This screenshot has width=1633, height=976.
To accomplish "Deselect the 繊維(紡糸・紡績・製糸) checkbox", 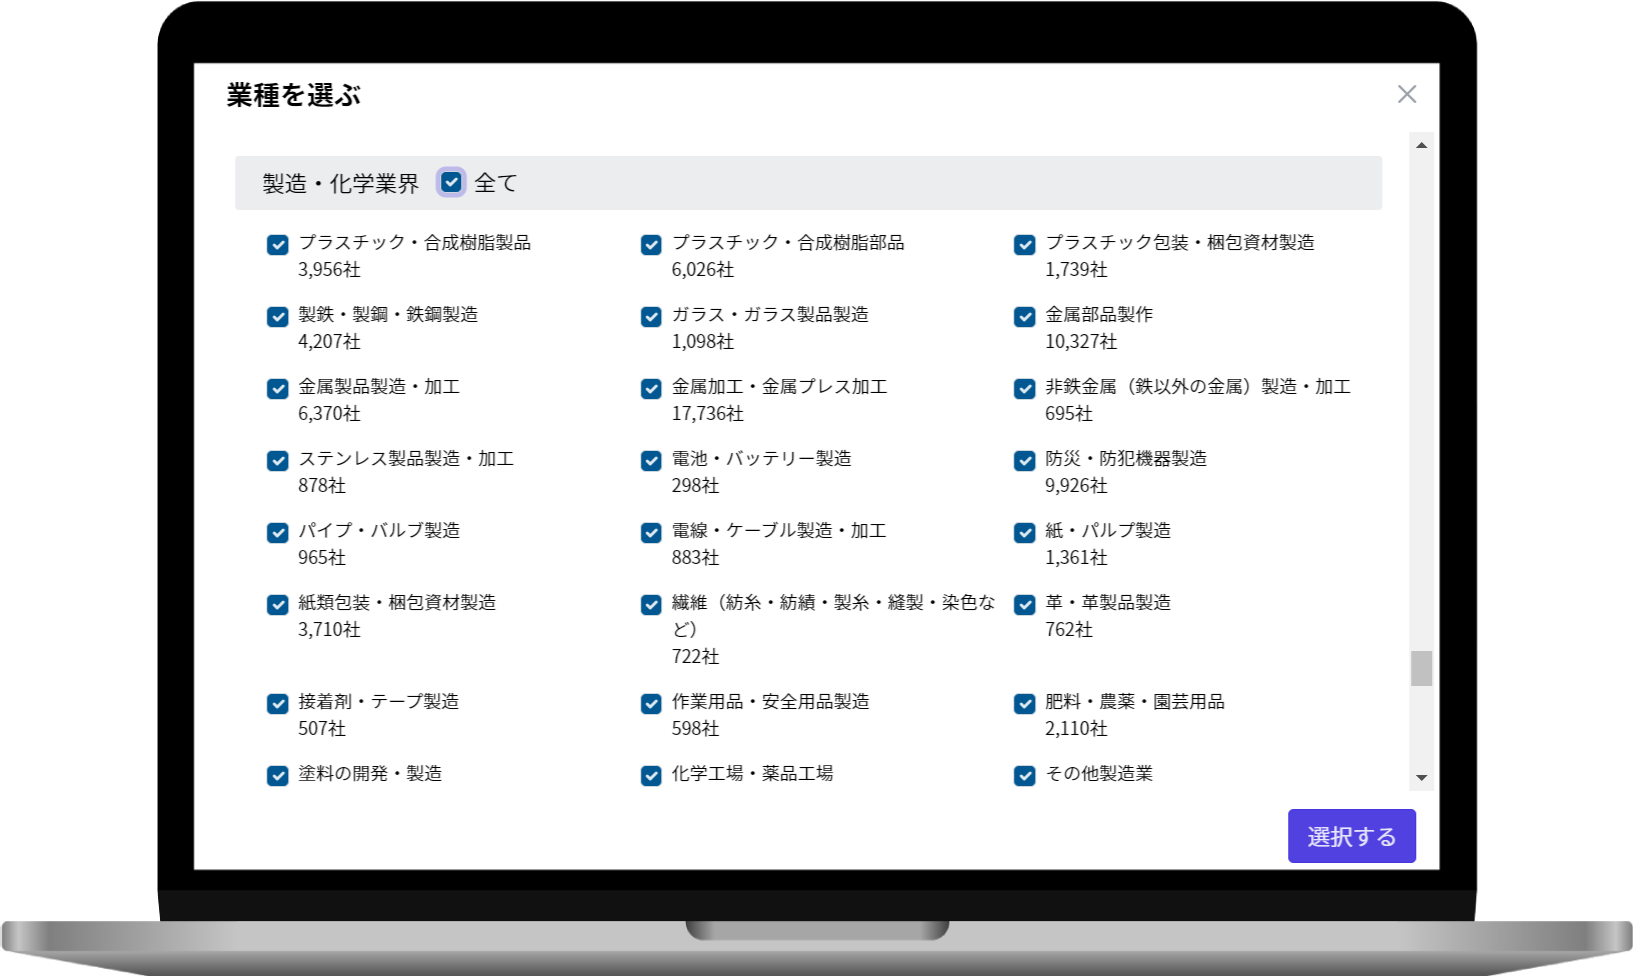I will pyautogui.click(x=651, y=605).
